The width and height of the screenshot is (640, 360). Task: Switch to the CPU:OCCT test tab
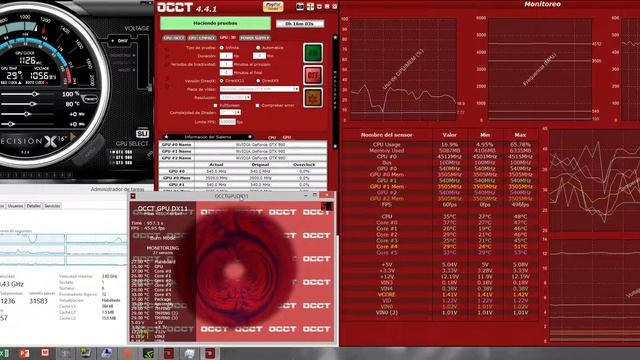point(174,38)
